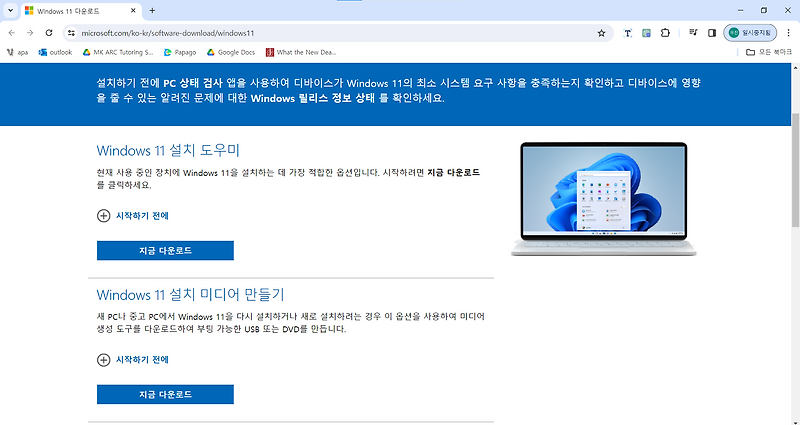Open the green extension icon in toolbar

646,33
